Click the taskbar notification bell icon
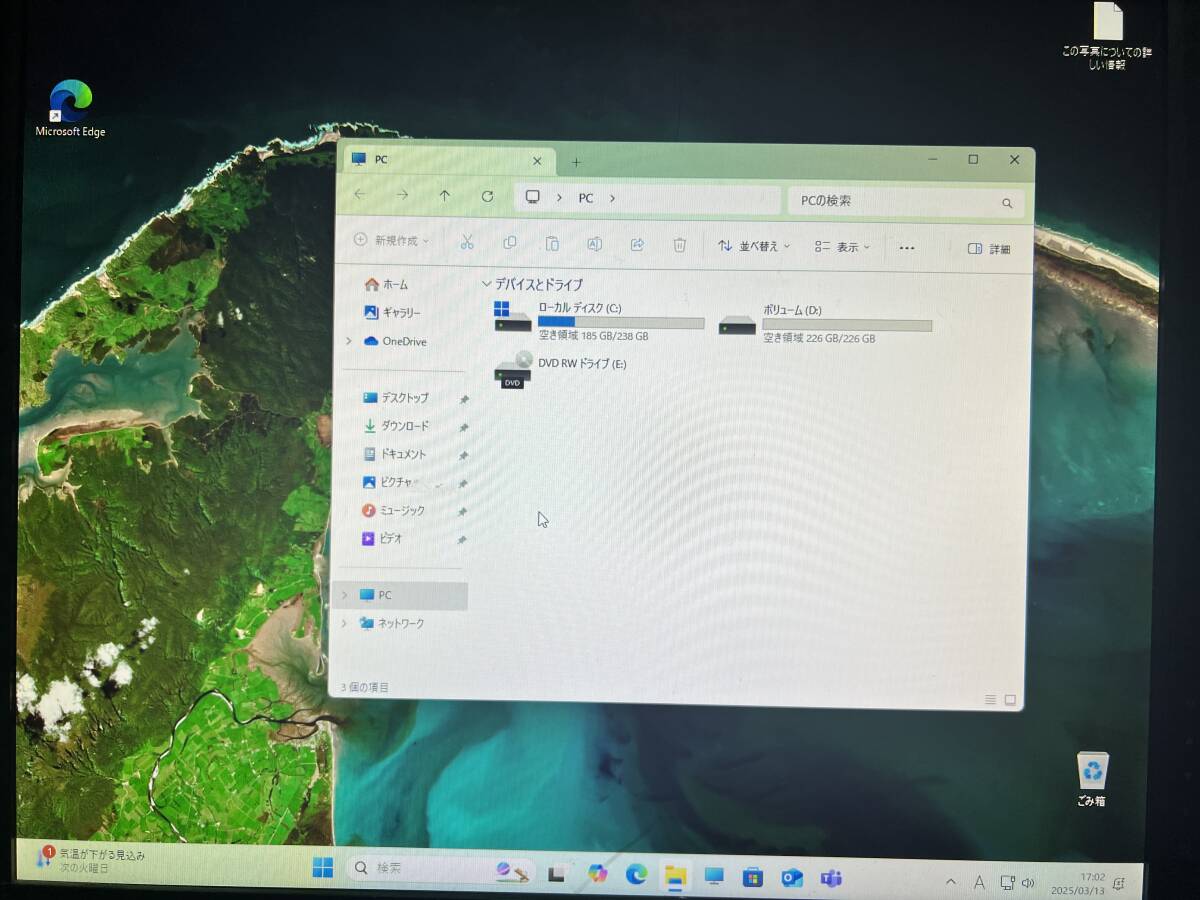The image size is (1200, 900). (1119, 885)
